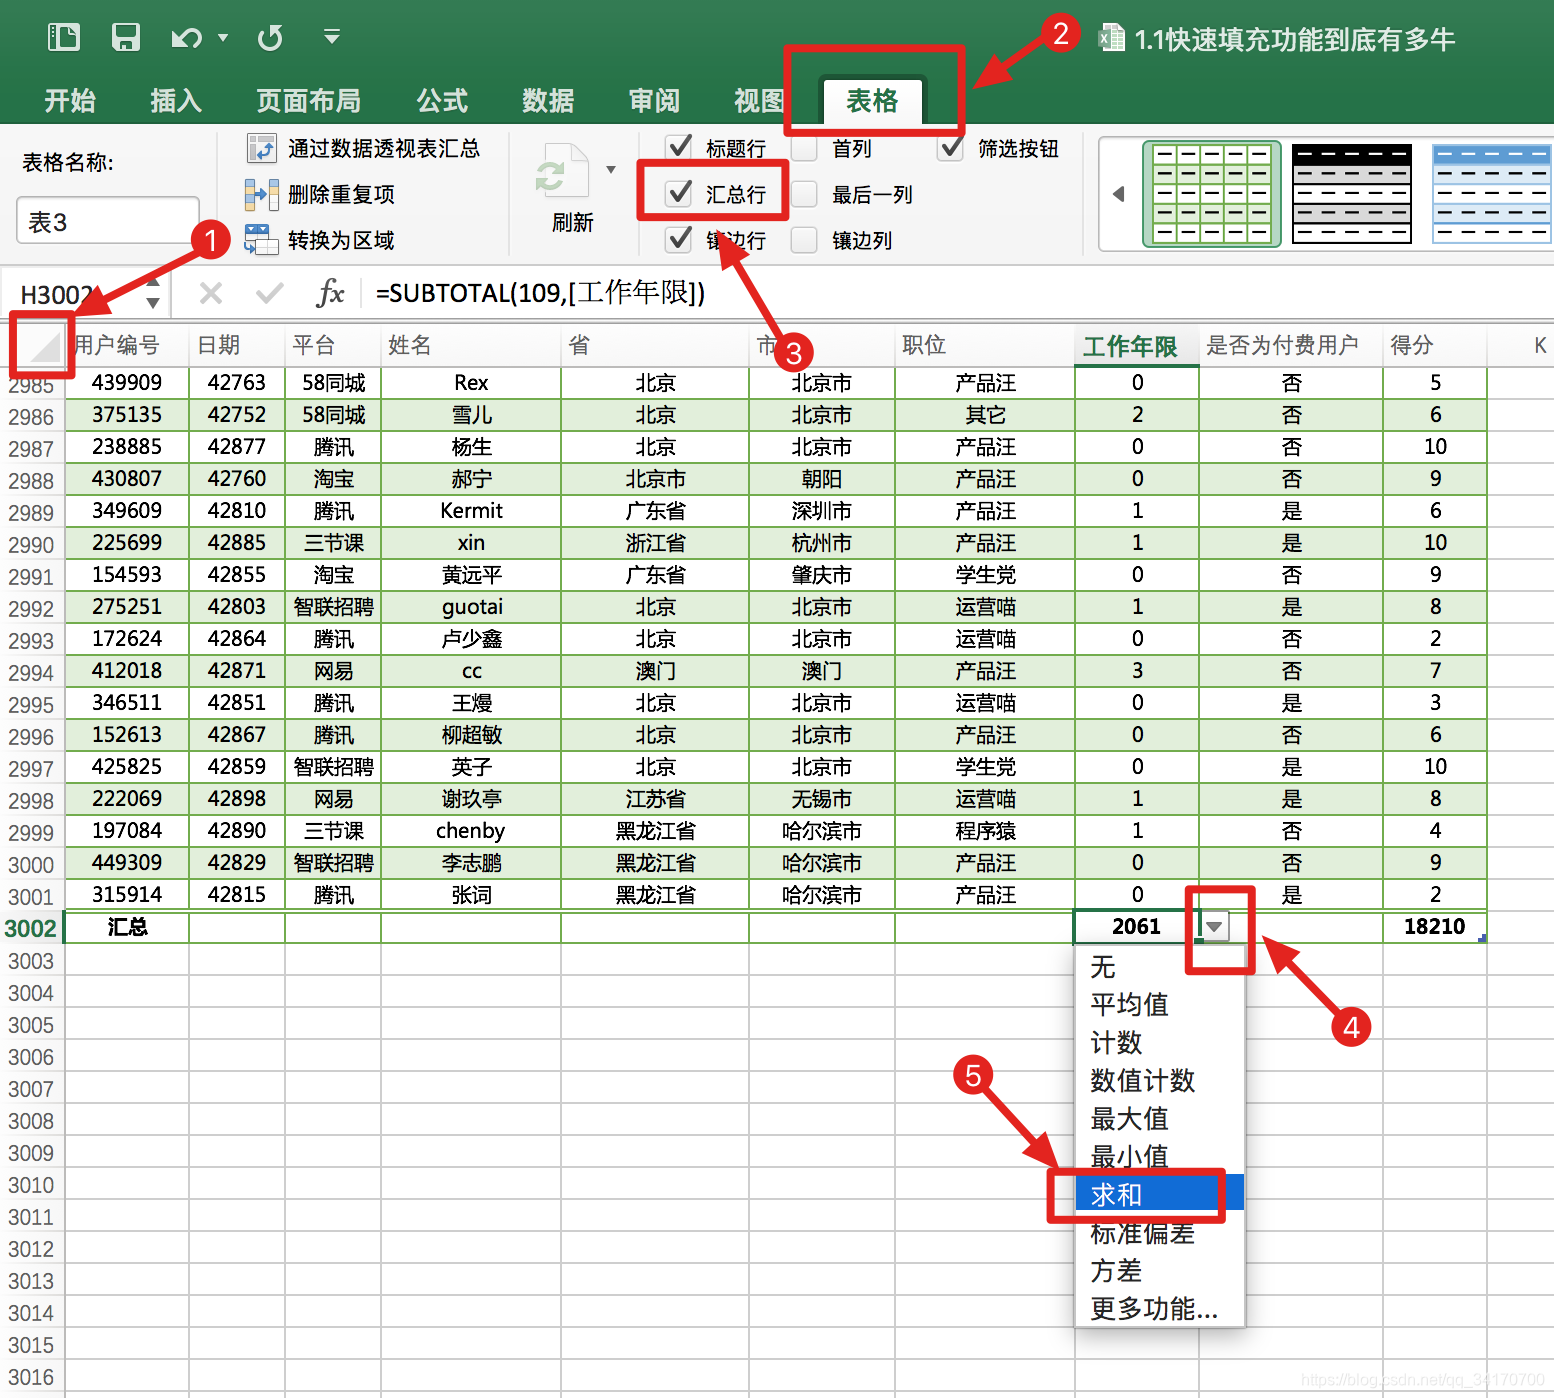Open the 审阅 ribbon tab
This screenshot has height=1398, width=1554.
pos(654,101)
